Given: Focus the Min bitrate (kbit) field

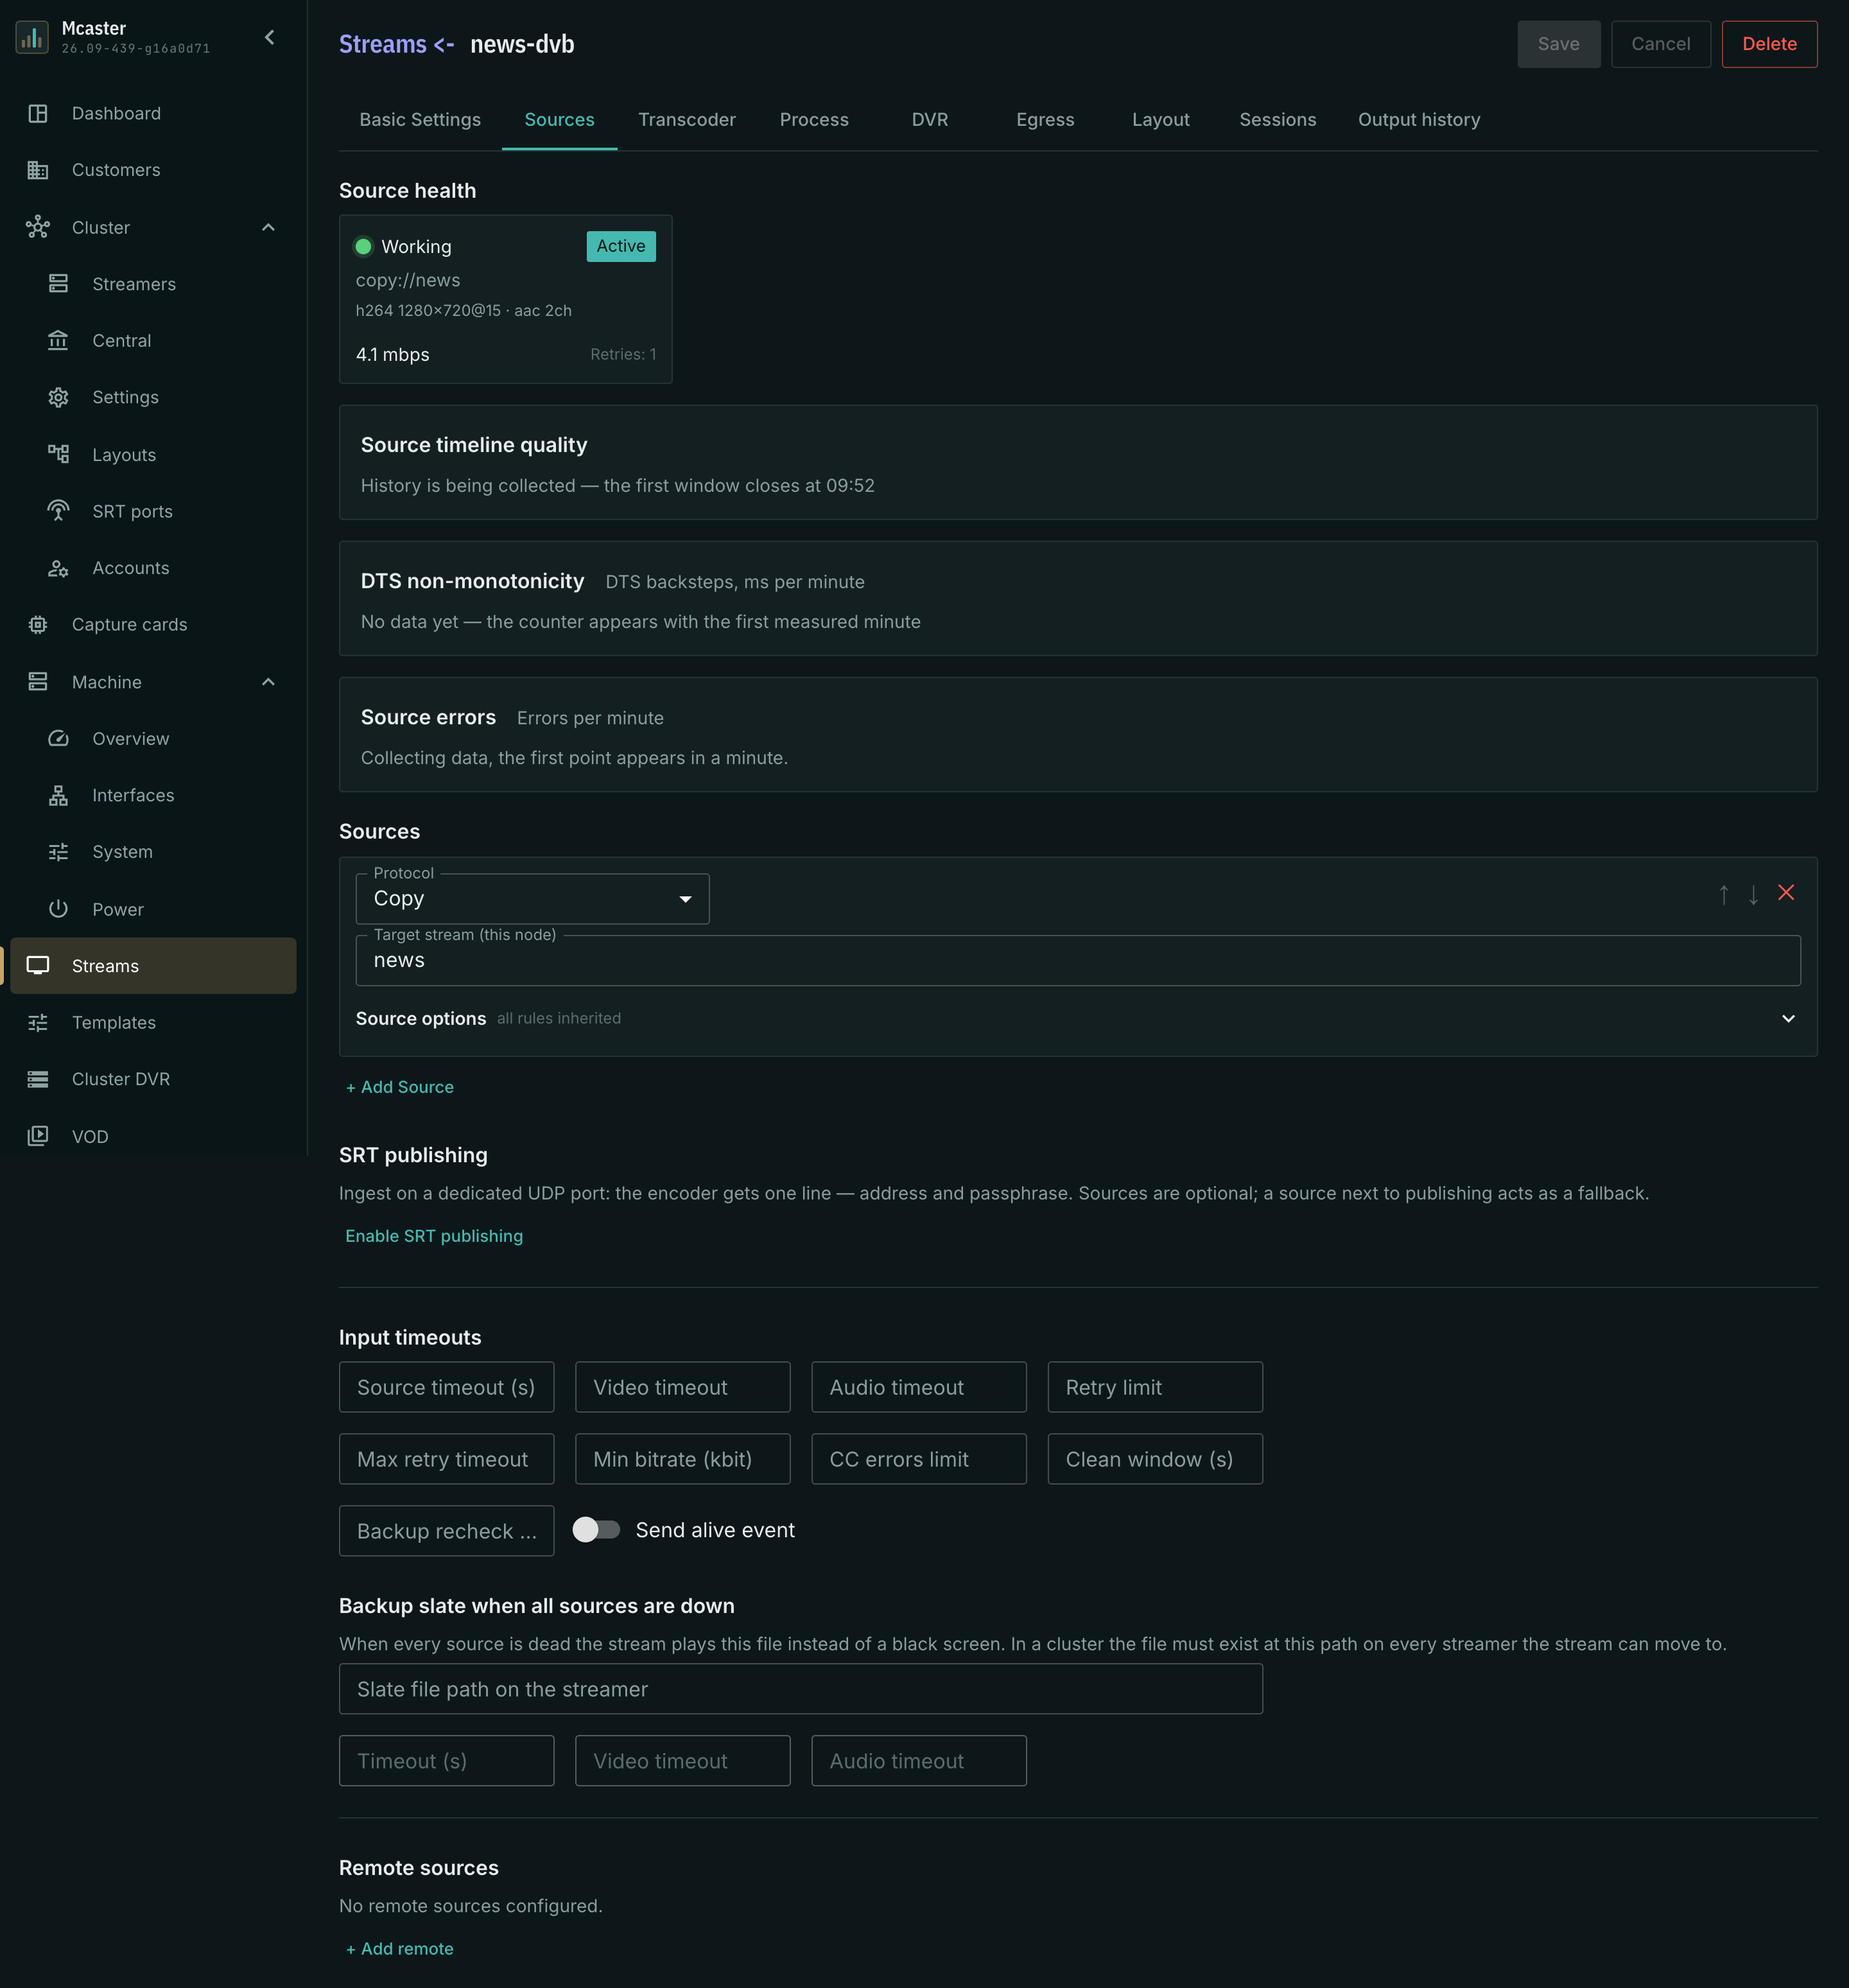Looking at the screenshot, I should point(683,1459).
